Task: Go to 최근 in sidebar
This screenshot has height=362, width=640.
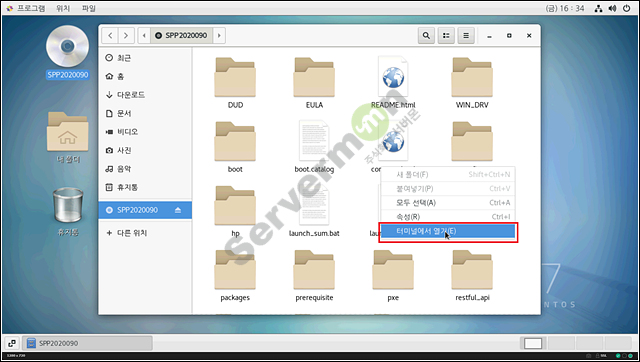Action: click(145, 58)
